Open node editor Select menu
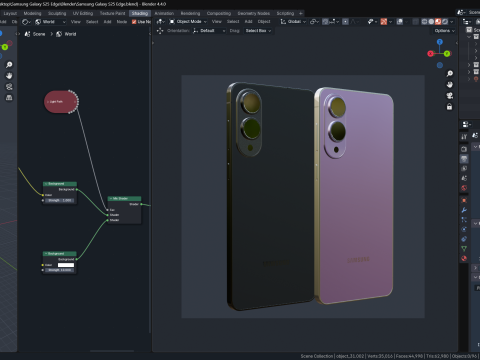 (92, 22)
